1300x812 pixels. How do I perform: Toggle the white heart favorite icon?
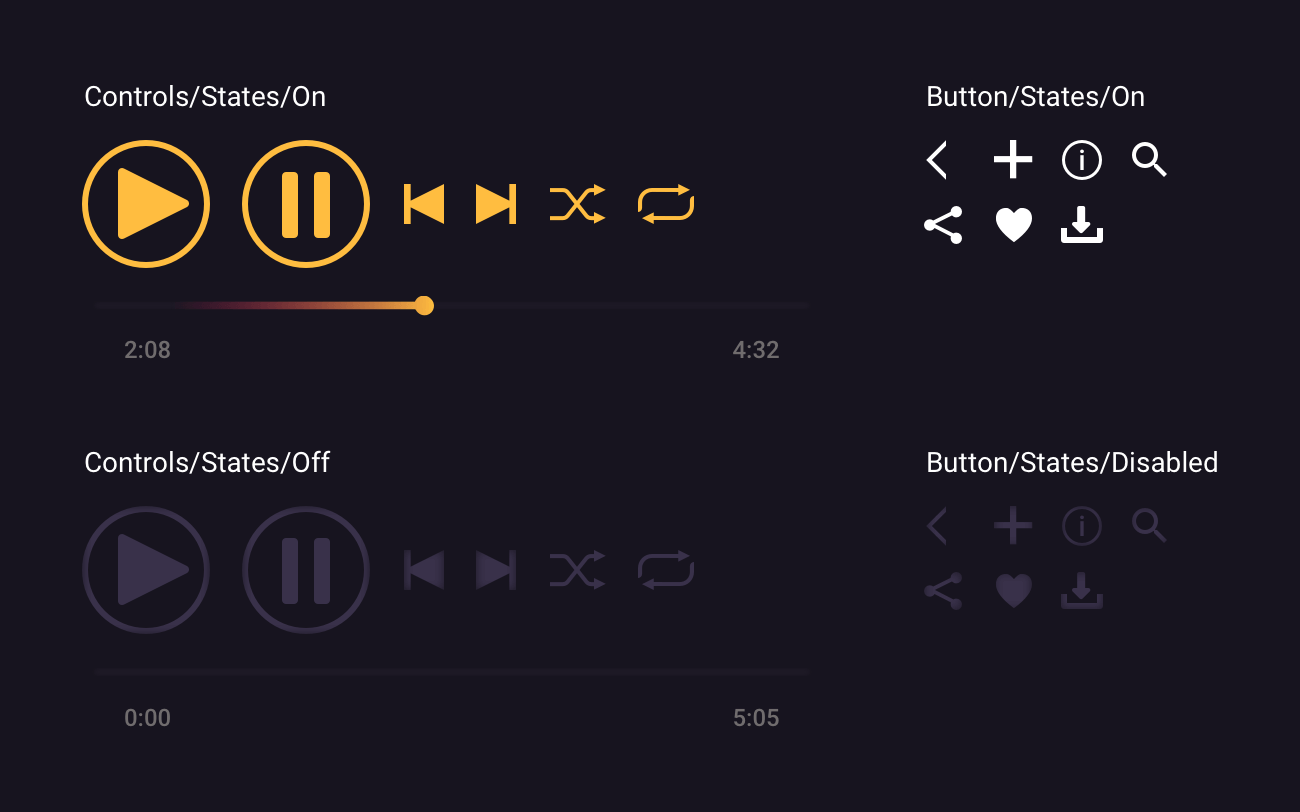click(x=1013, y=226)
